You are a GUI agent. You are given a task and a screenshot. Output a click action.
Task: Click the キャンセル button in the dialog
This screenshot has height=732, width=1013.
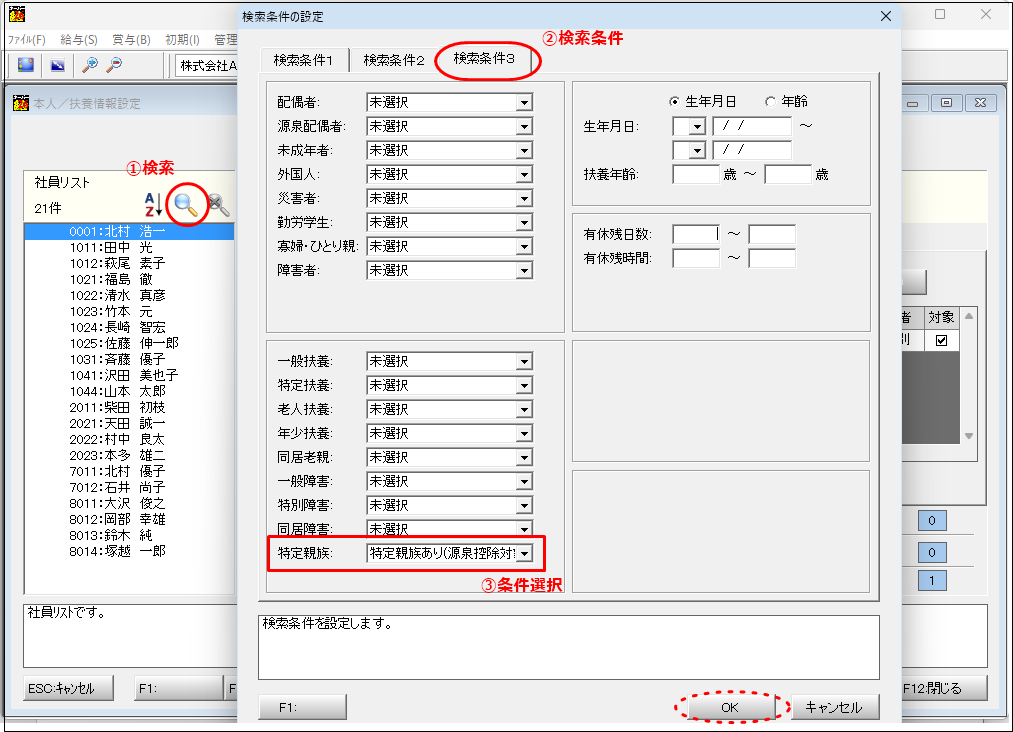(833, 707)
